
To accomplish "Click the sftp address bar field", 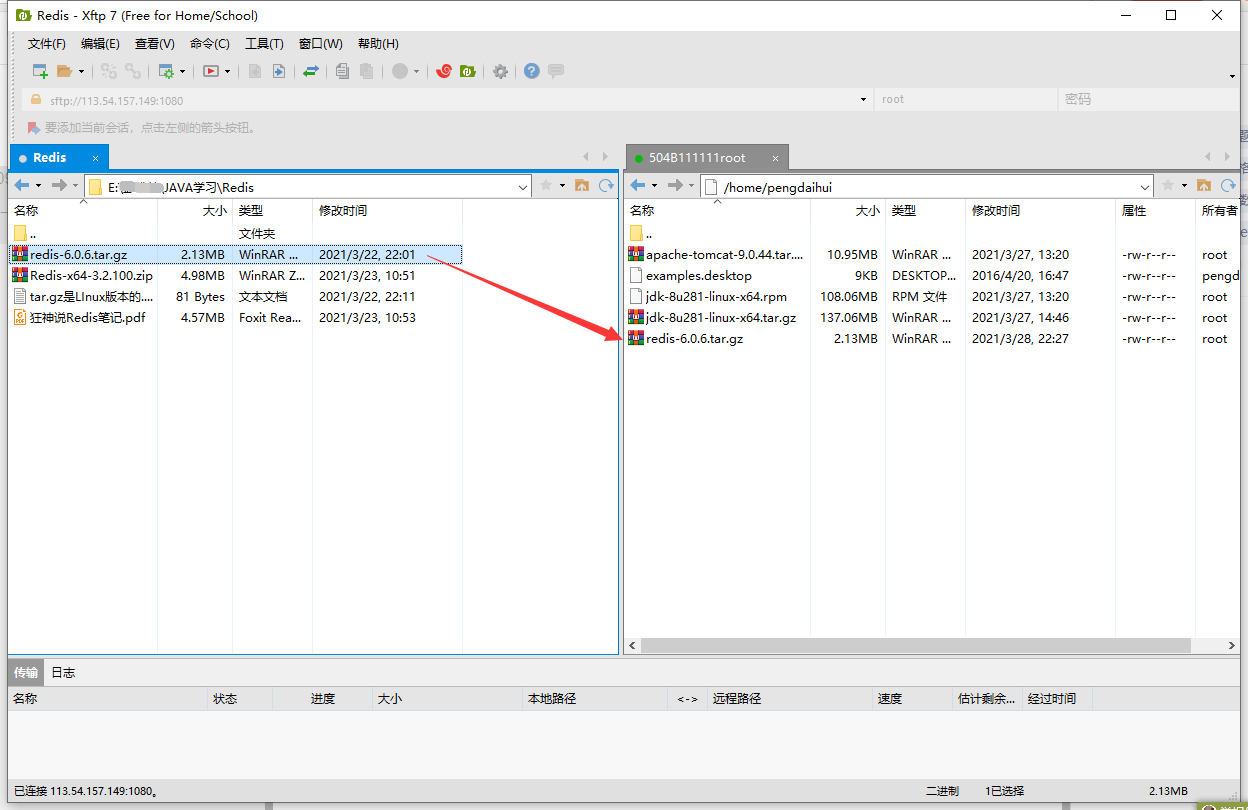I will tap(447, 100).
